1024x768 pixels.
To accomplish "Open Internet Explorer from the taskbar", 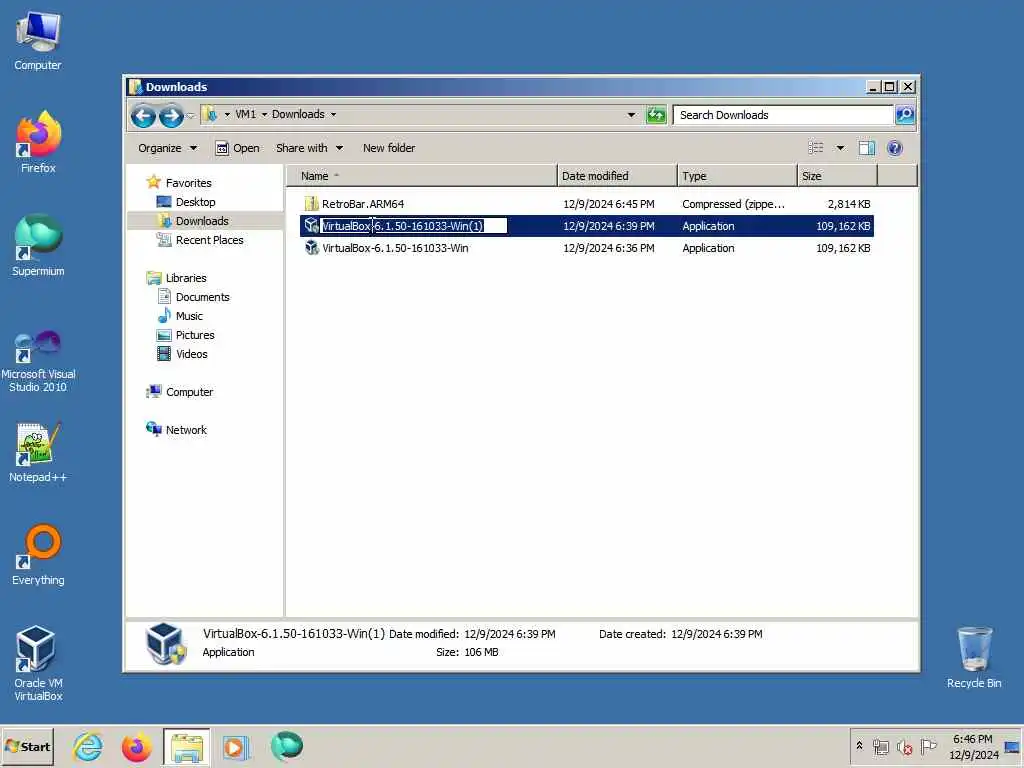I will (88, 747).
